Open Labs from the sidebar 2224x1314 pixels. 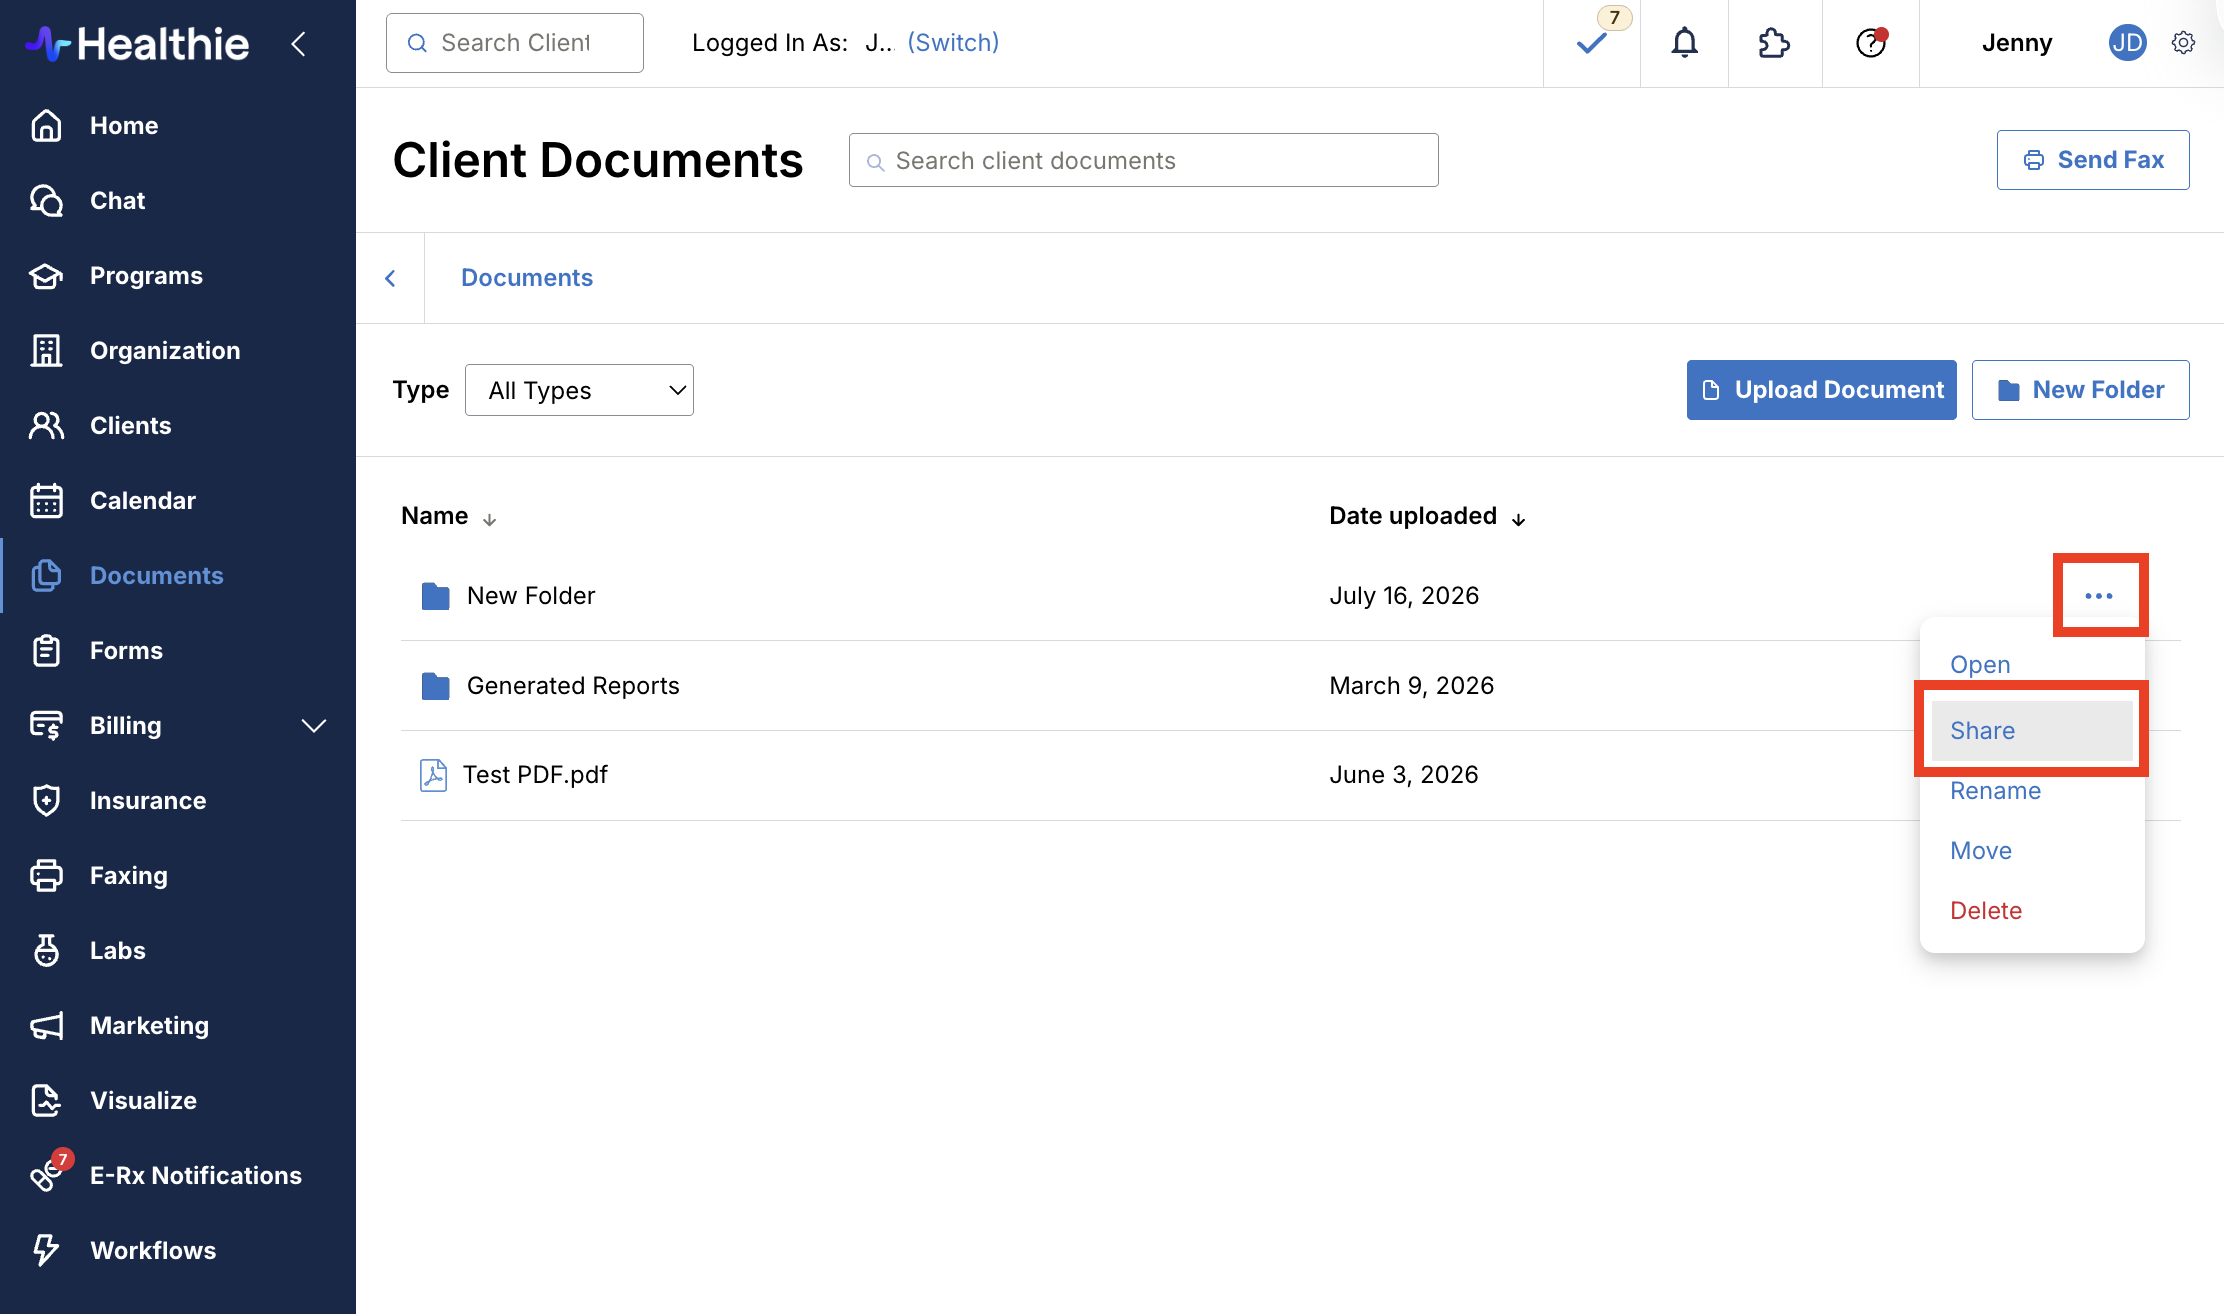pyautogui.click(x=118, y=951)
